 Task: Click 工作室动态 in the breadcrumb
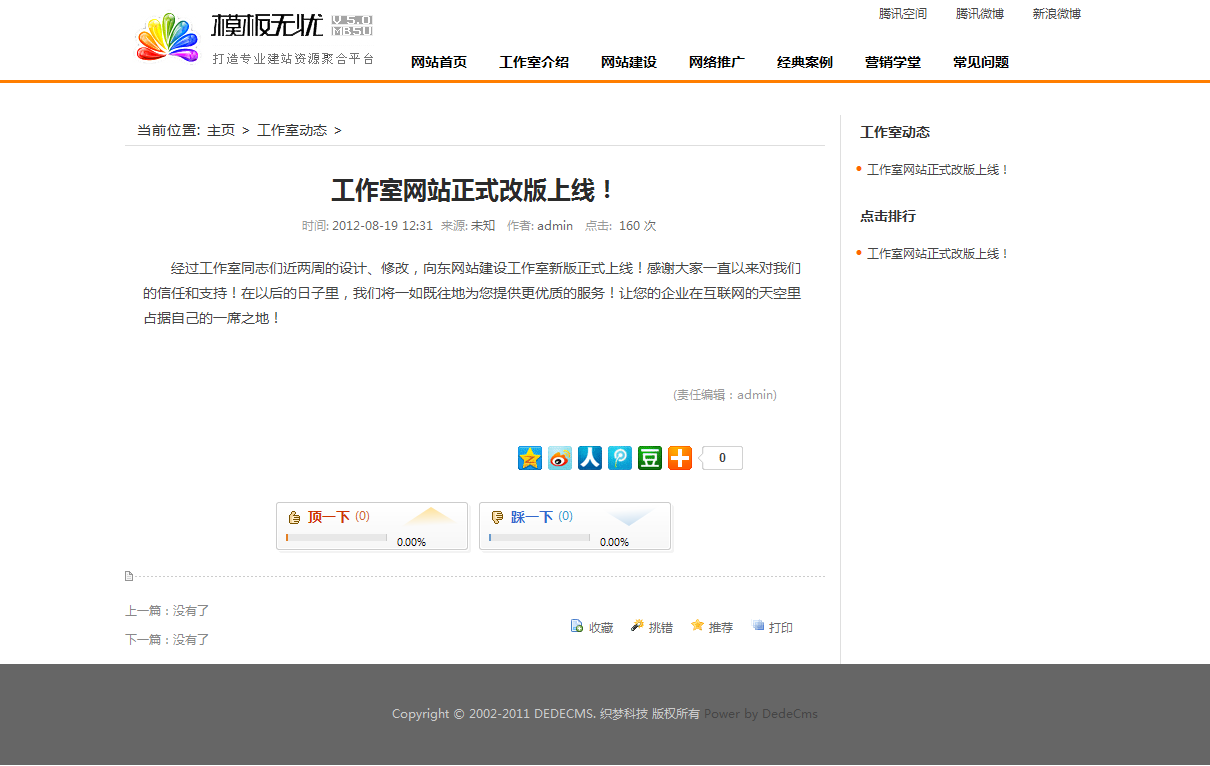[x=292, y=131]
